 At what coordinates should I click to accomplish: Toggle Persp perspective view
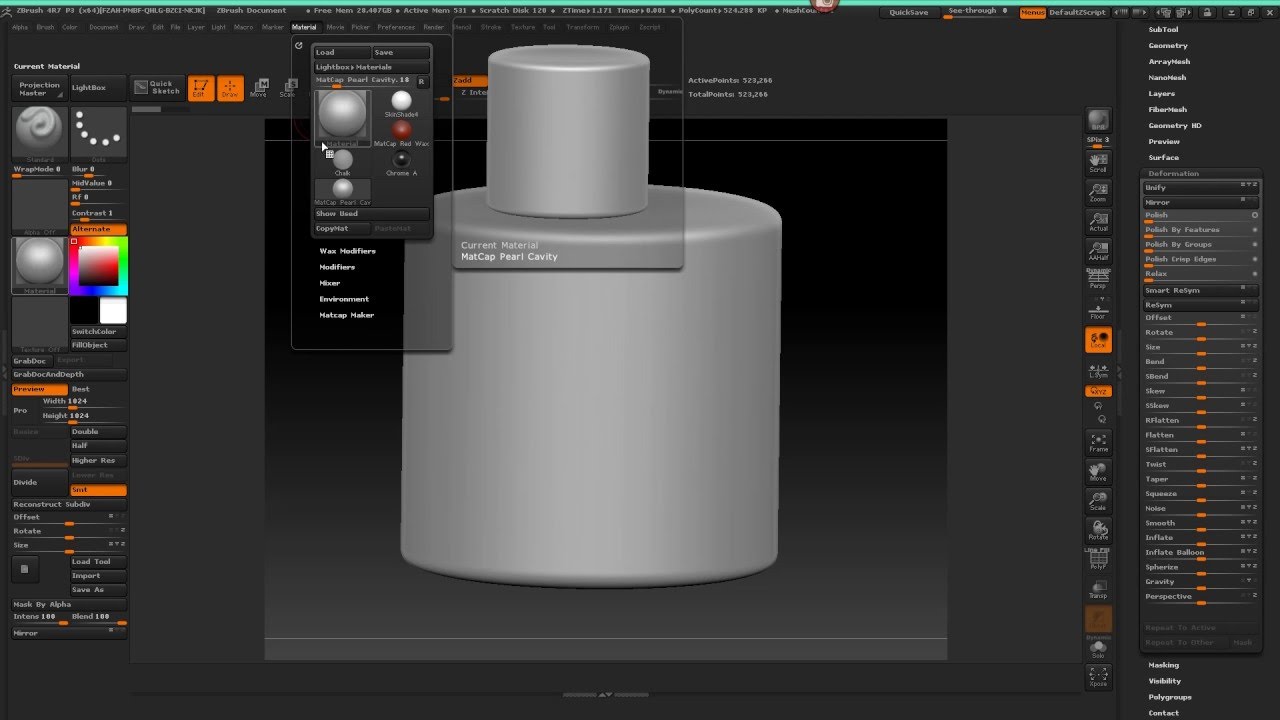1098,281
